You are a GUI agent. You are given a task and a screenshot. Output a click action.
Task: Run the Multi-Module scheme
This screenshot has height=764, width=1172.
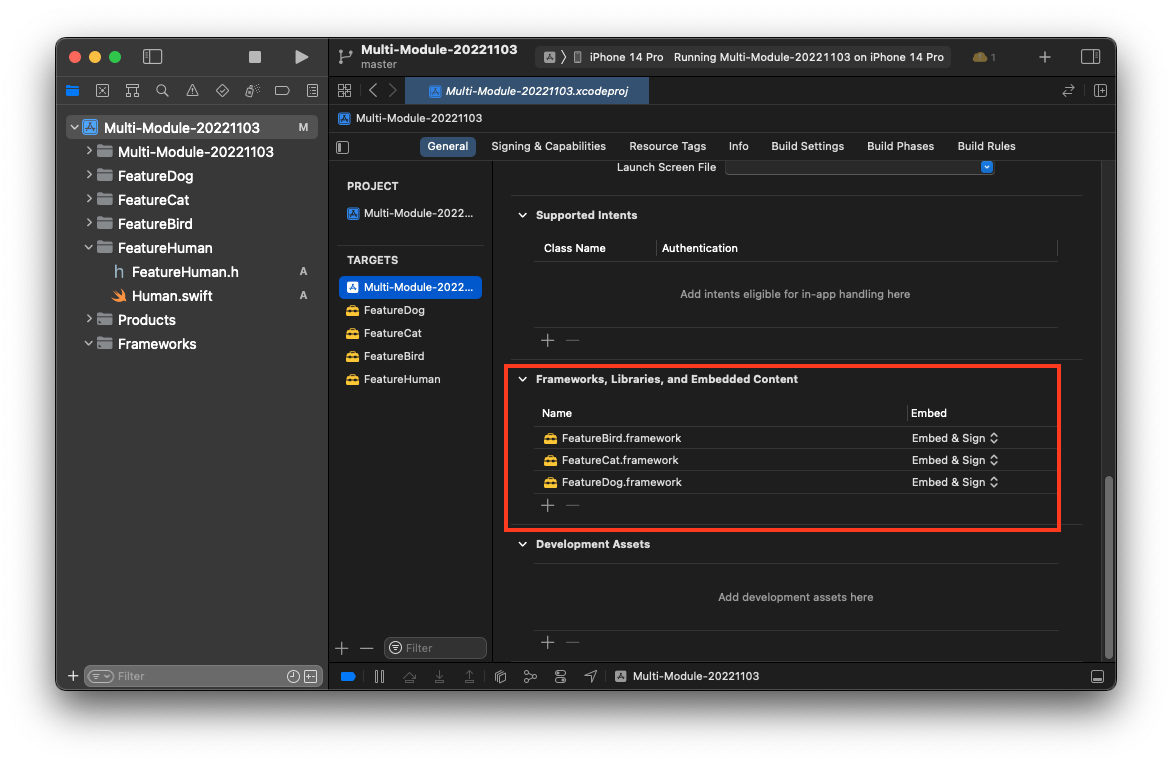[301, 57]
